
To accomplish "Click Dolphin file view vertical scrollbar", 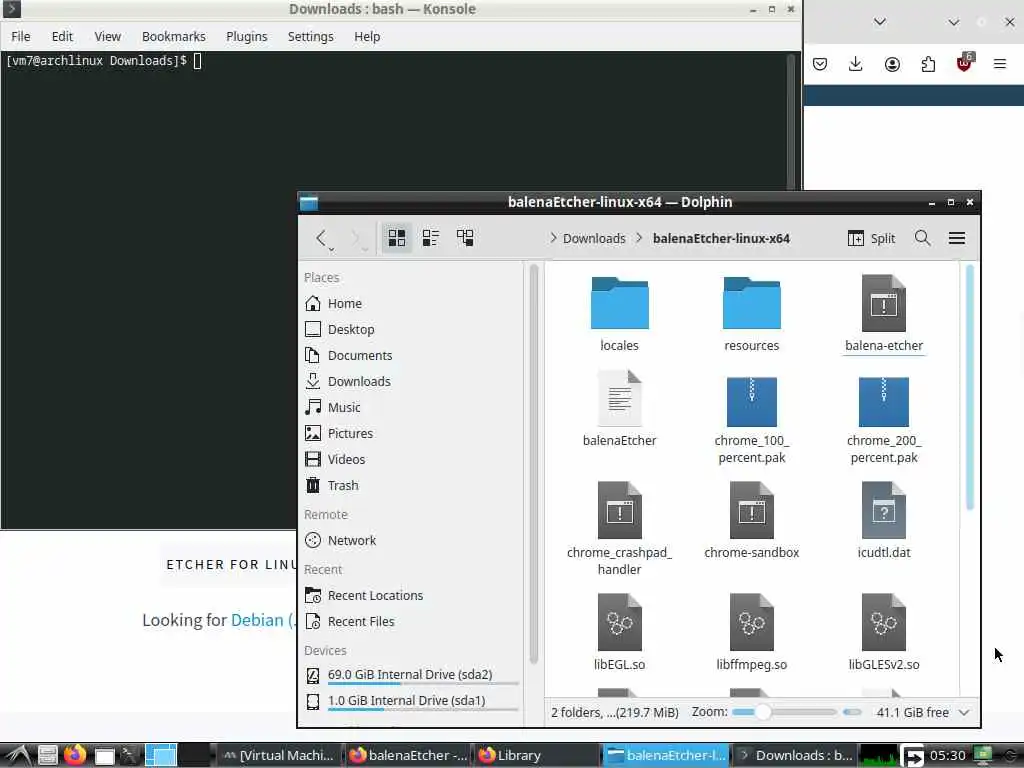I will [969, 387].
